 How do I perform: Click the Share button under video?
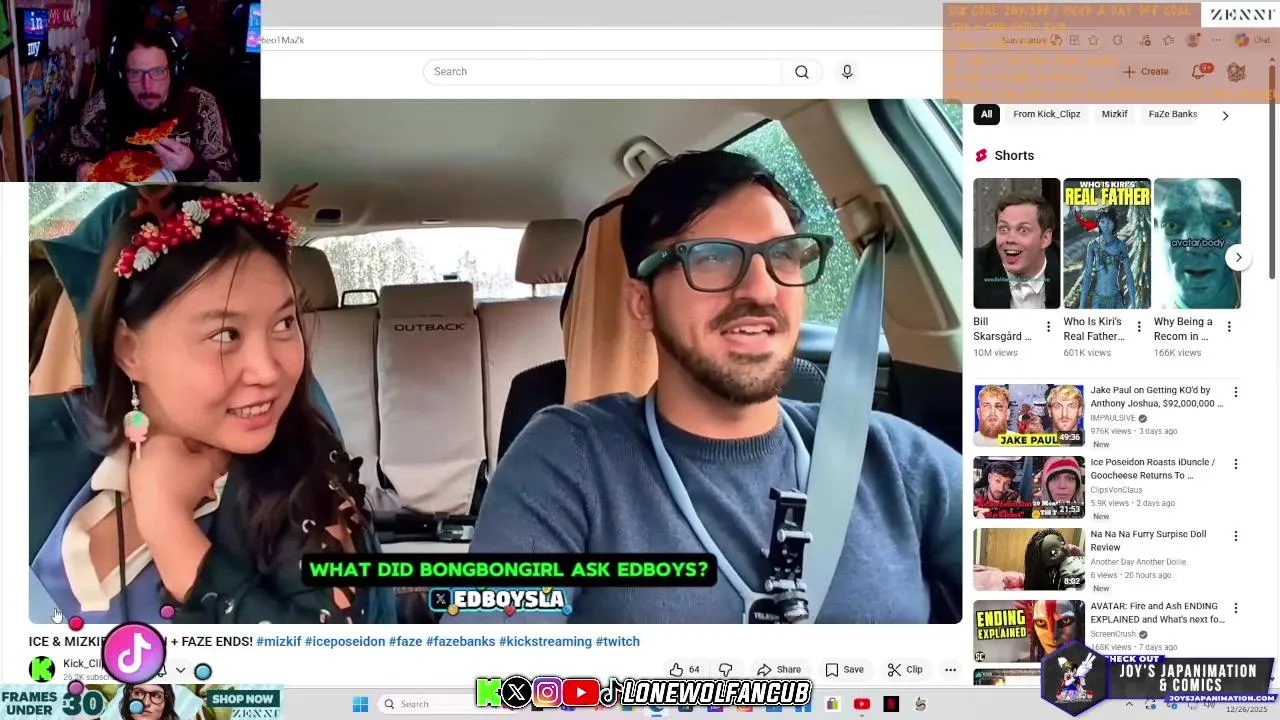tap(779, 670)
